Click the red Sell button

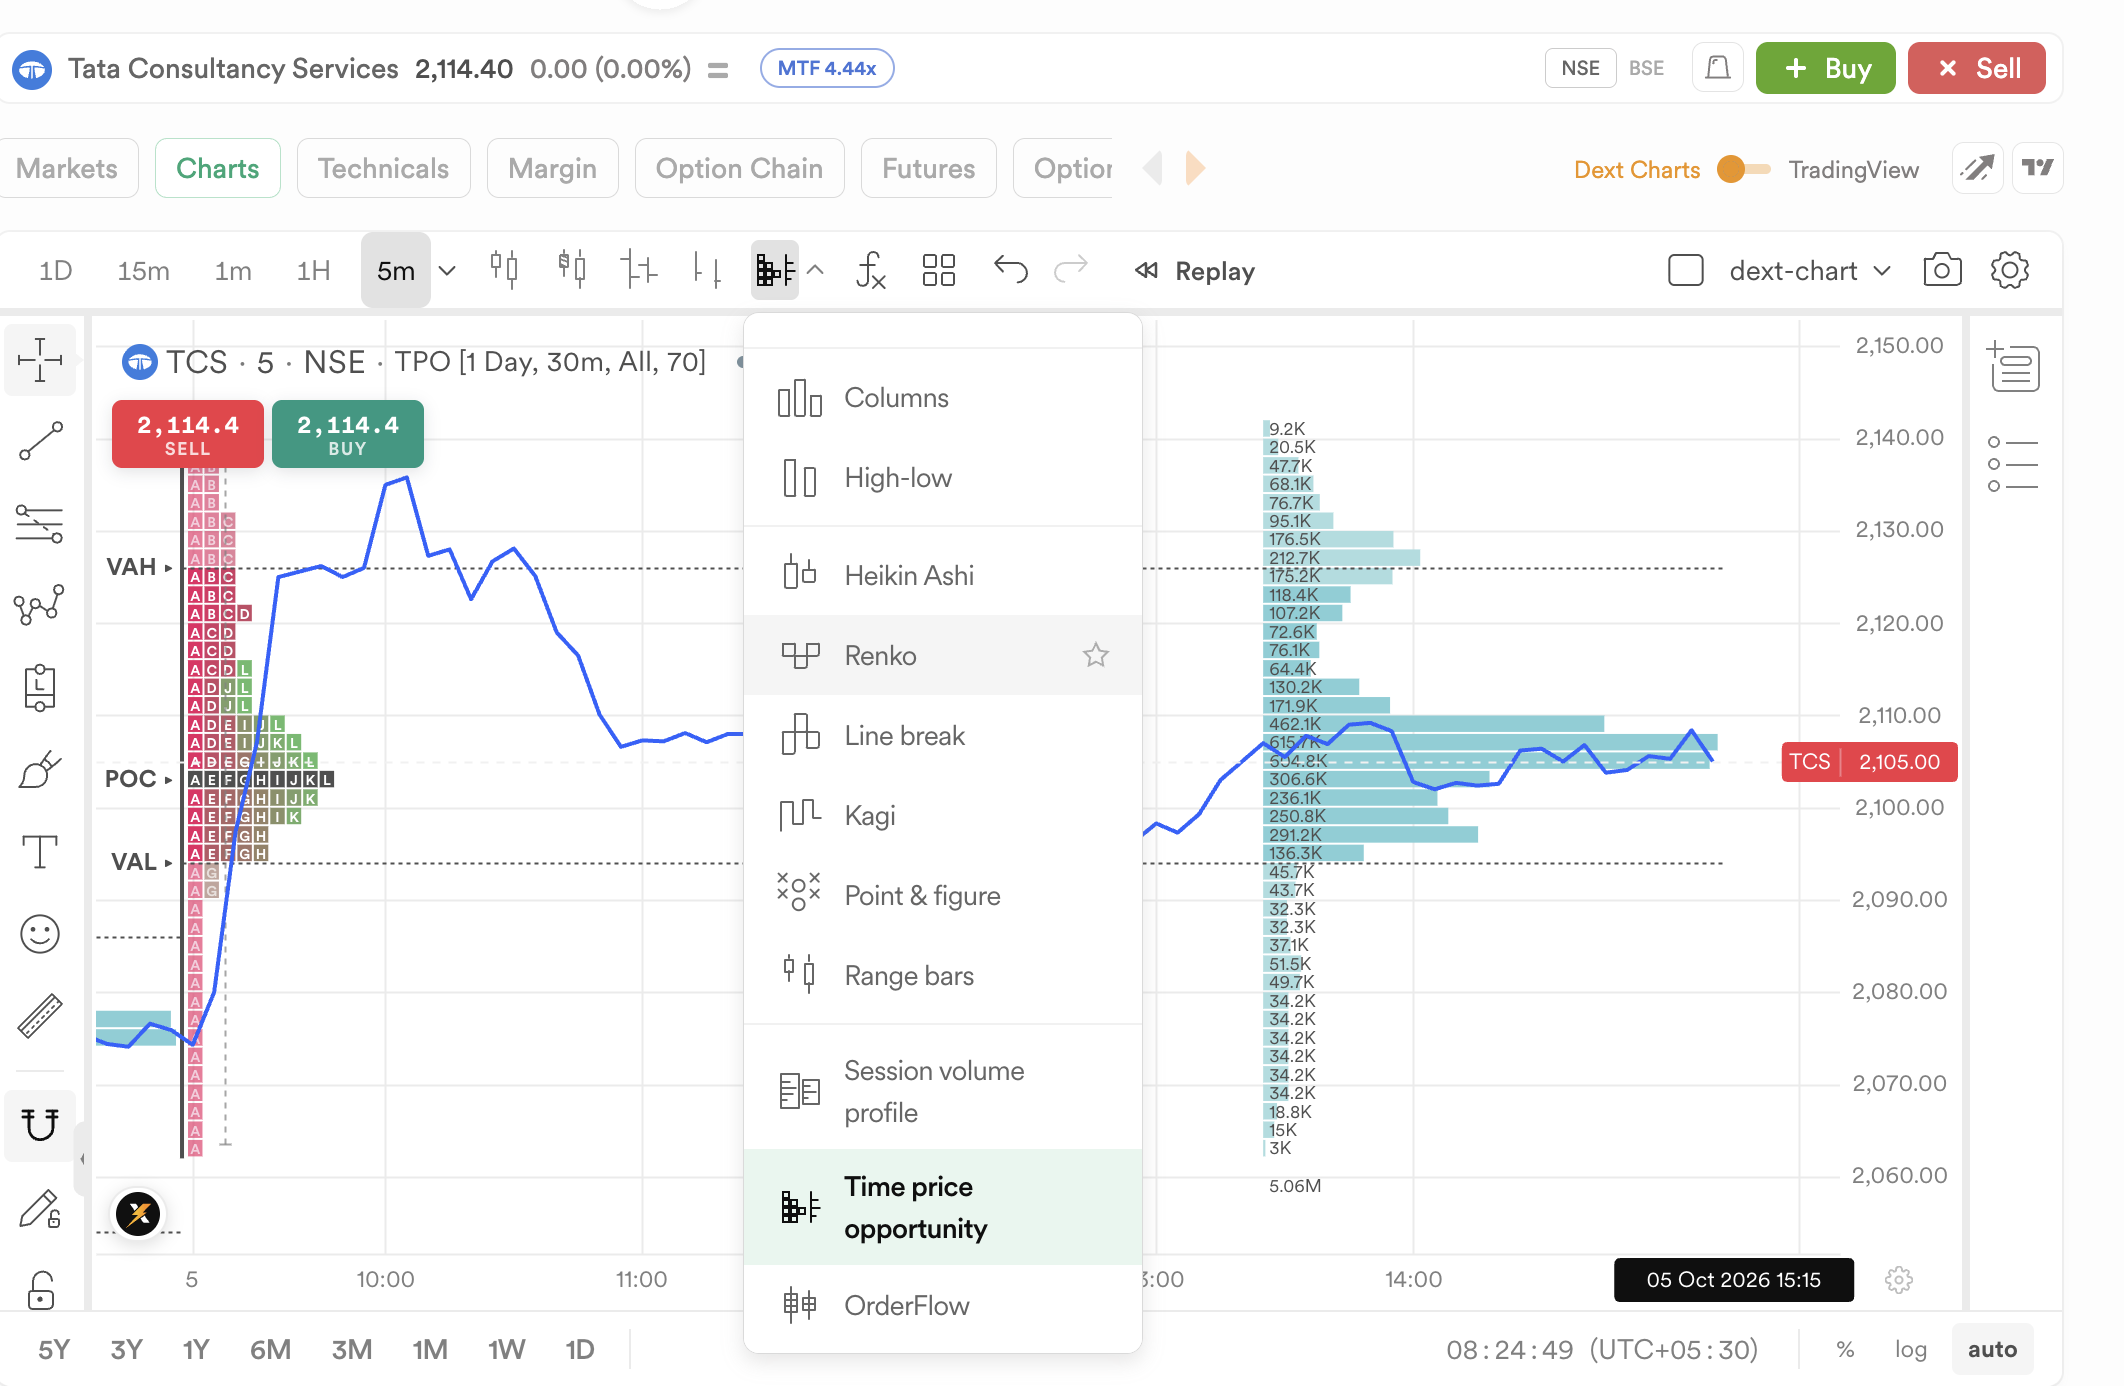pyautogui.click(x=1977, y=68)
